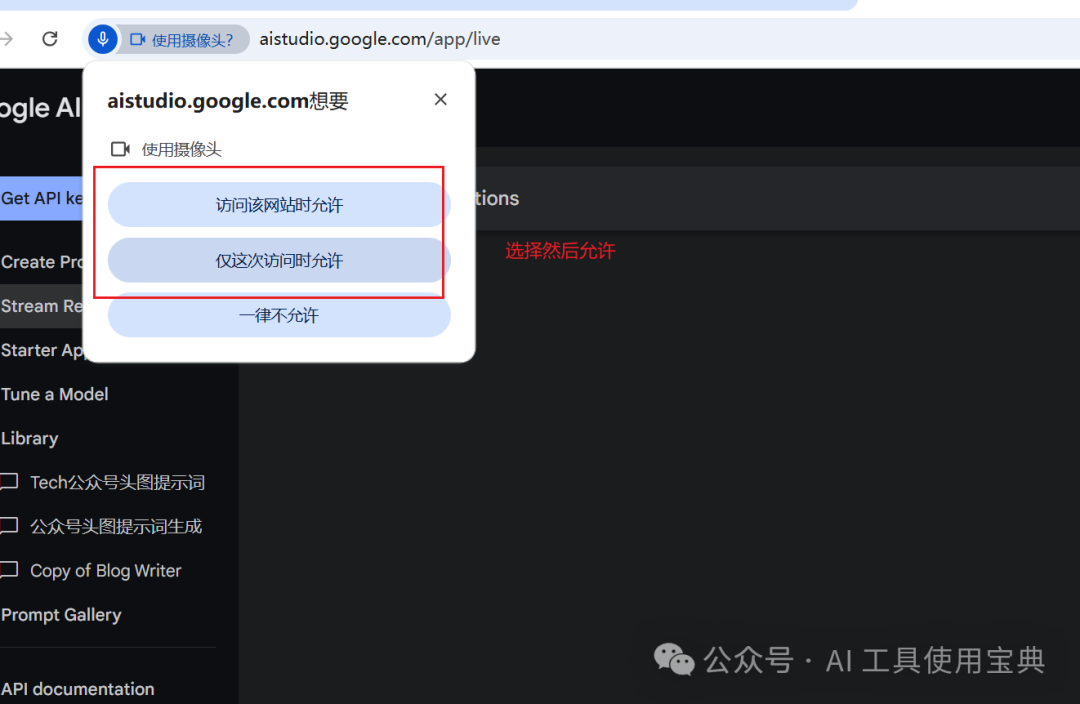Viewport: 1080px width, 704px height.
Task: Reload the page with refresh icon
Action: (x=50, y=39)
